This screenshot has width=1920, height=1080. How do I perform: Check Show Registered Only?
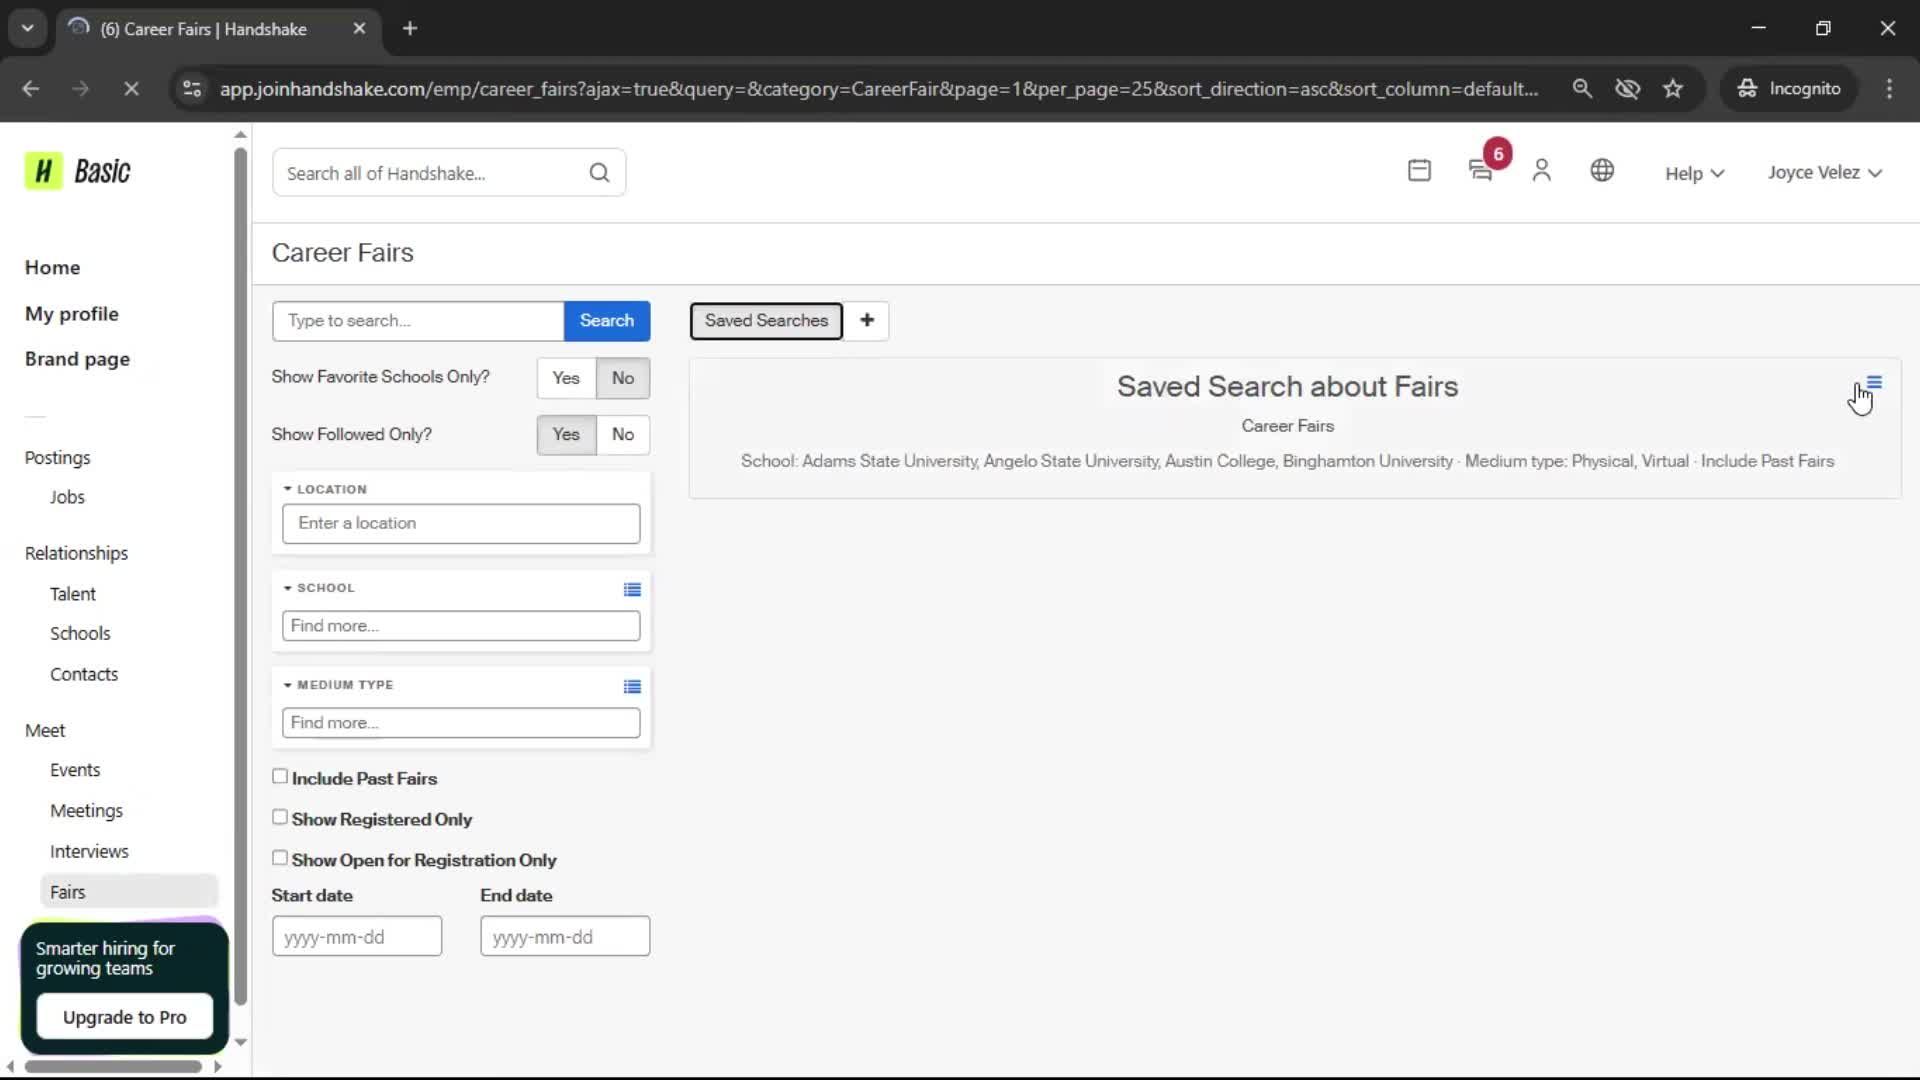tap(280, 818)
